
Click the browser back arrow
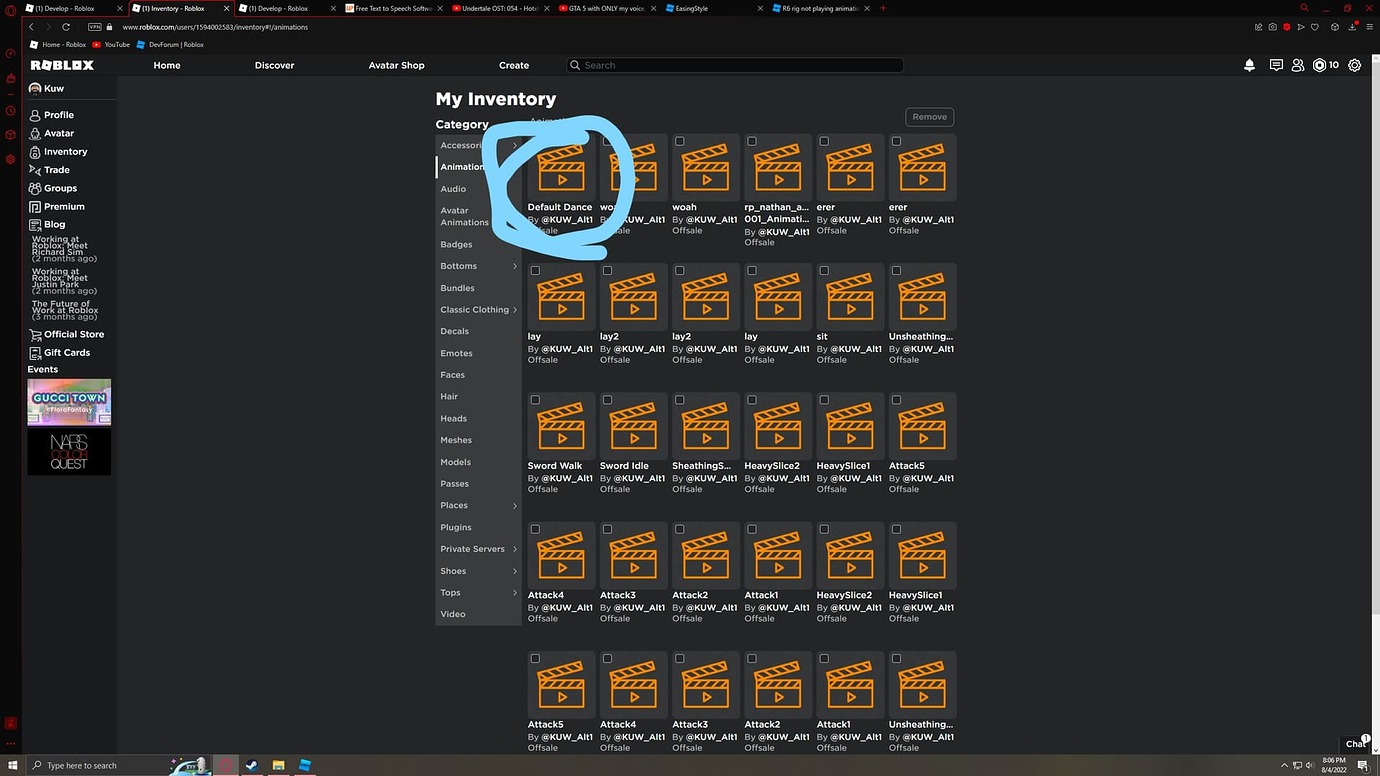(31, 27)
